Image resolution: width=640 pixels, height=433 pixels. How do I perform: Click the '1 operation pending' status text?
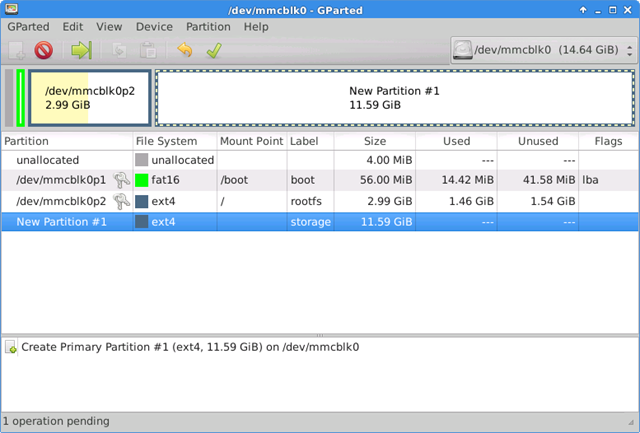56,421
